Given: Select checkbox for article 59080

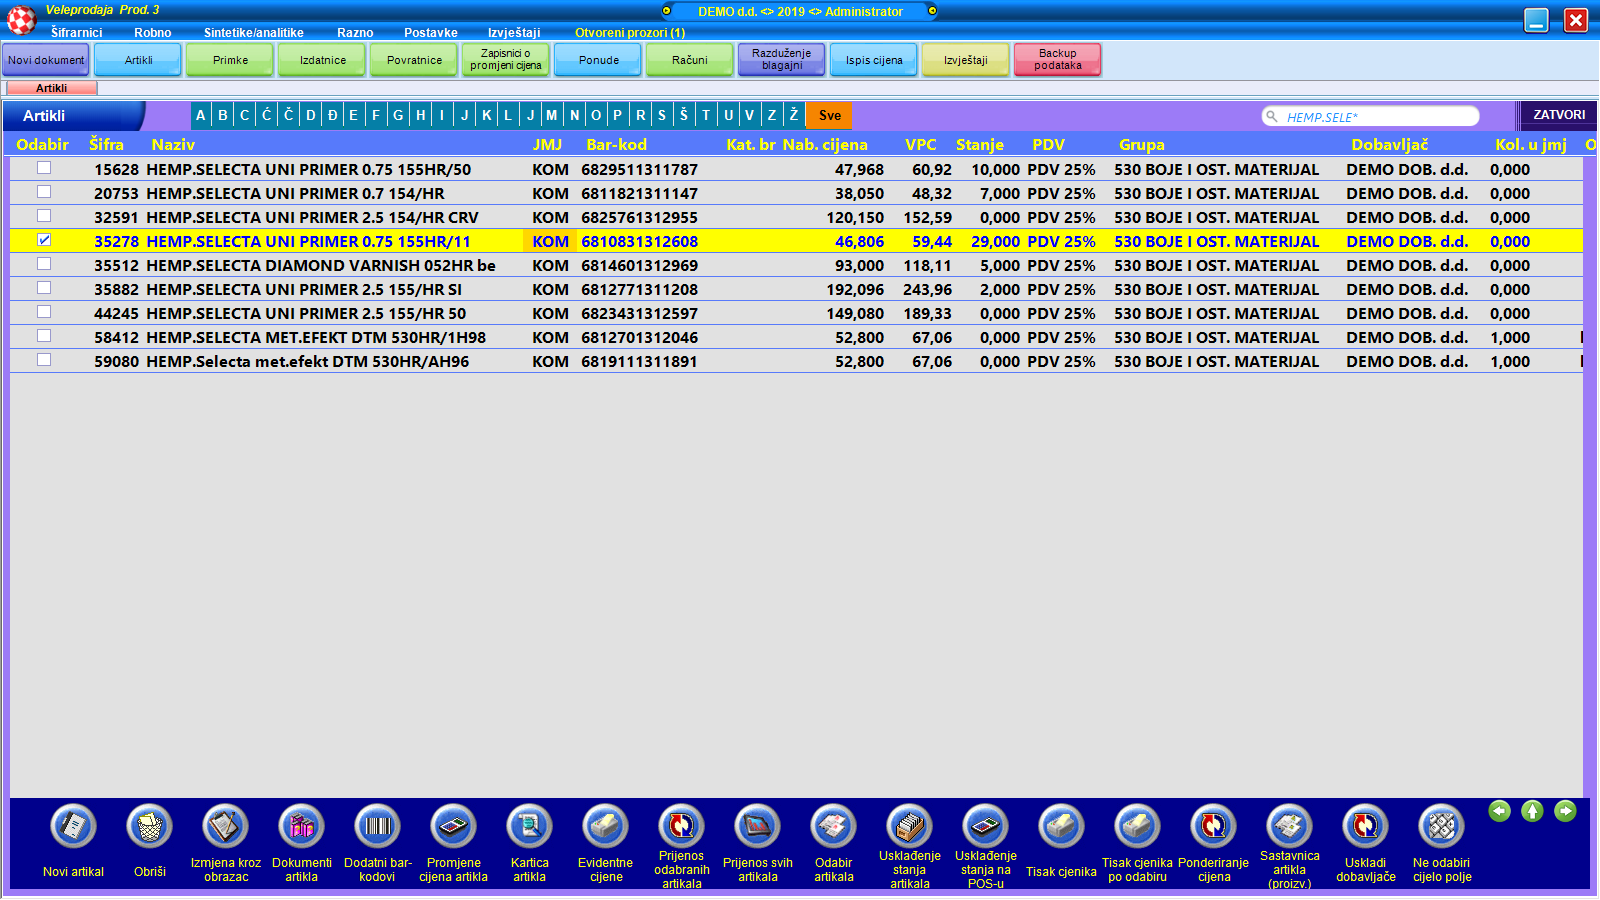Looking at the screenshot, I should pos(44,360).
